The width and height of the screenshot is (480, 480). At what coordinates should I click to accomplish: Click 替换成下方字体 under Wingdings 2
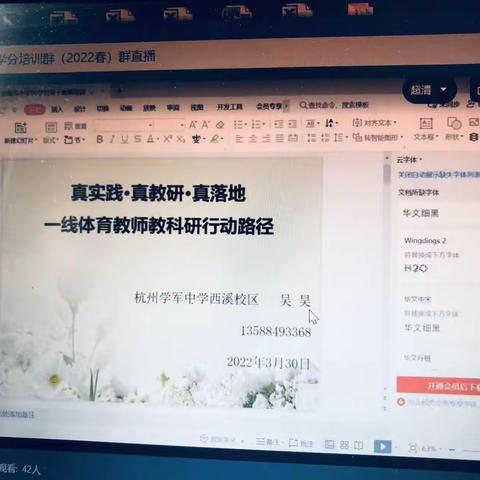tap(432, 255)
